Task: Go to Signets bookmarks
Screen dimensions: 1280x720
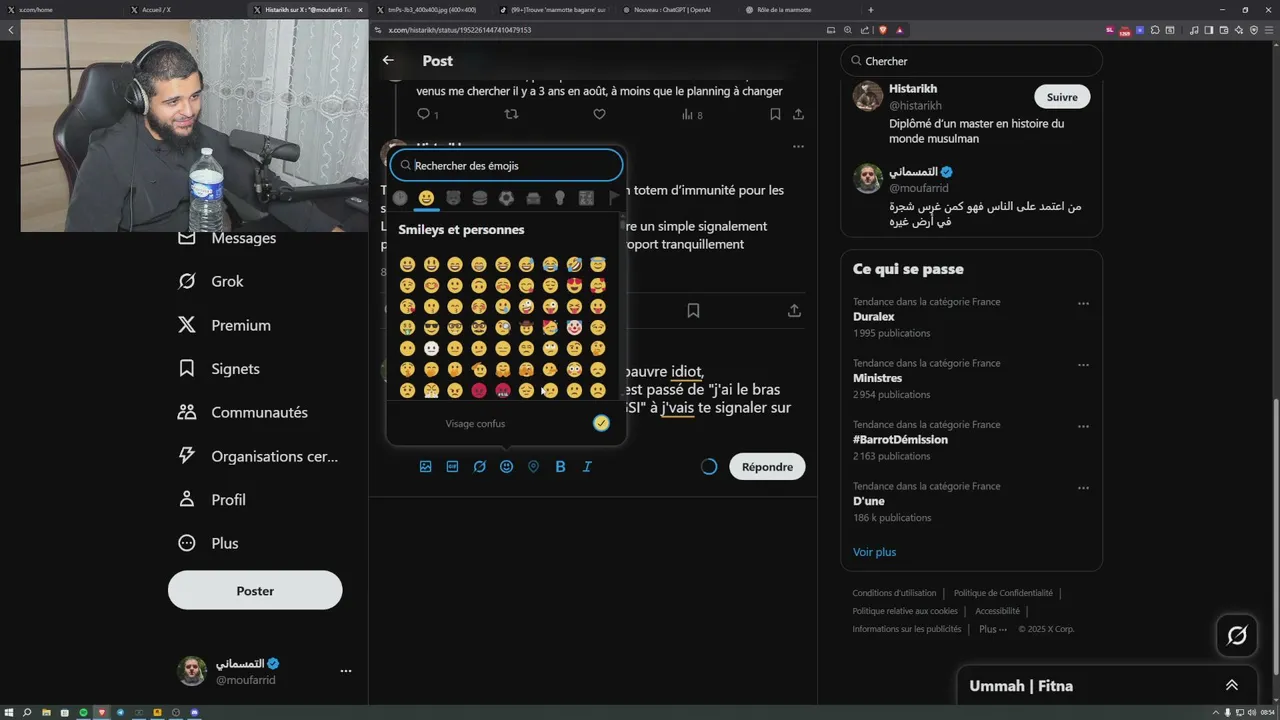Action: [x=218, y=369]
